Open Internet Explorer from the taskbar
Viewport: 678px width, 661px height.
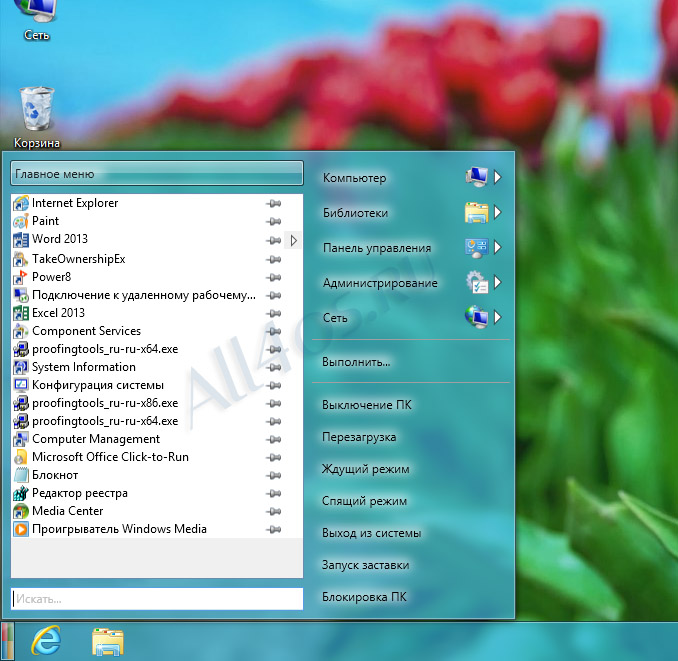tap(46, 640)
